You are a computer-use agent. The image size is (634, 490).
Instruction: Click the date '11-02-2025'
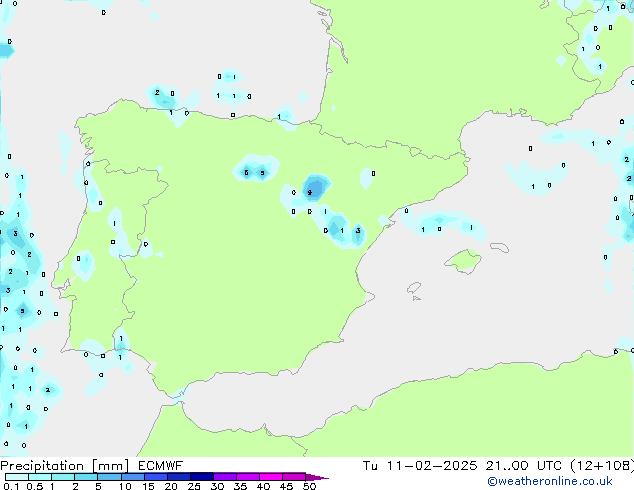coord(431,466)
